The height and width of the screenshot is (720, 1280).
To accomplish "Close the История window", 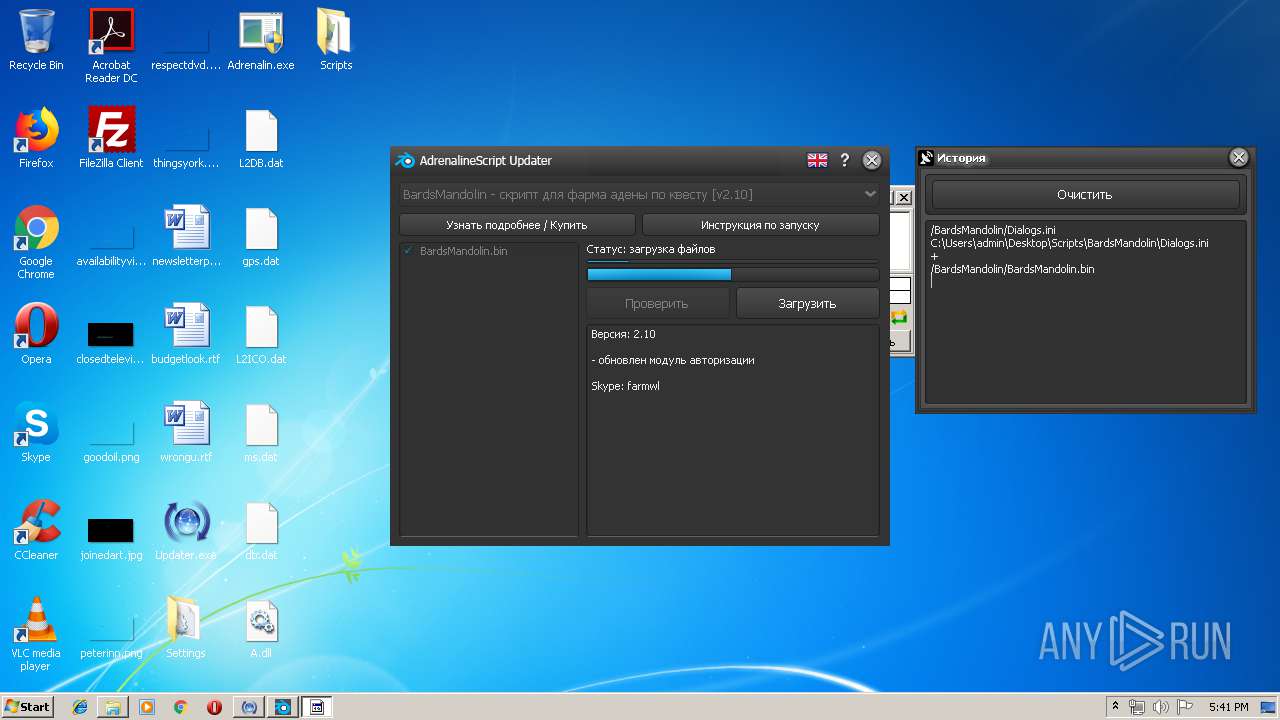I will pyautogui.click(x=1239, y=157).
